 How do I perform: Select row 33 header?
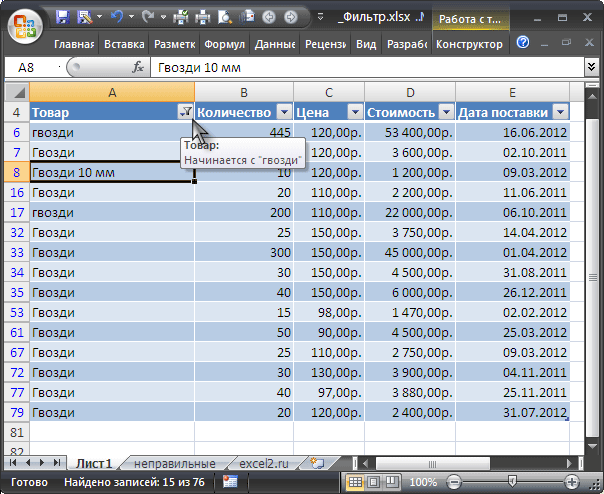(x=17, y=252)
